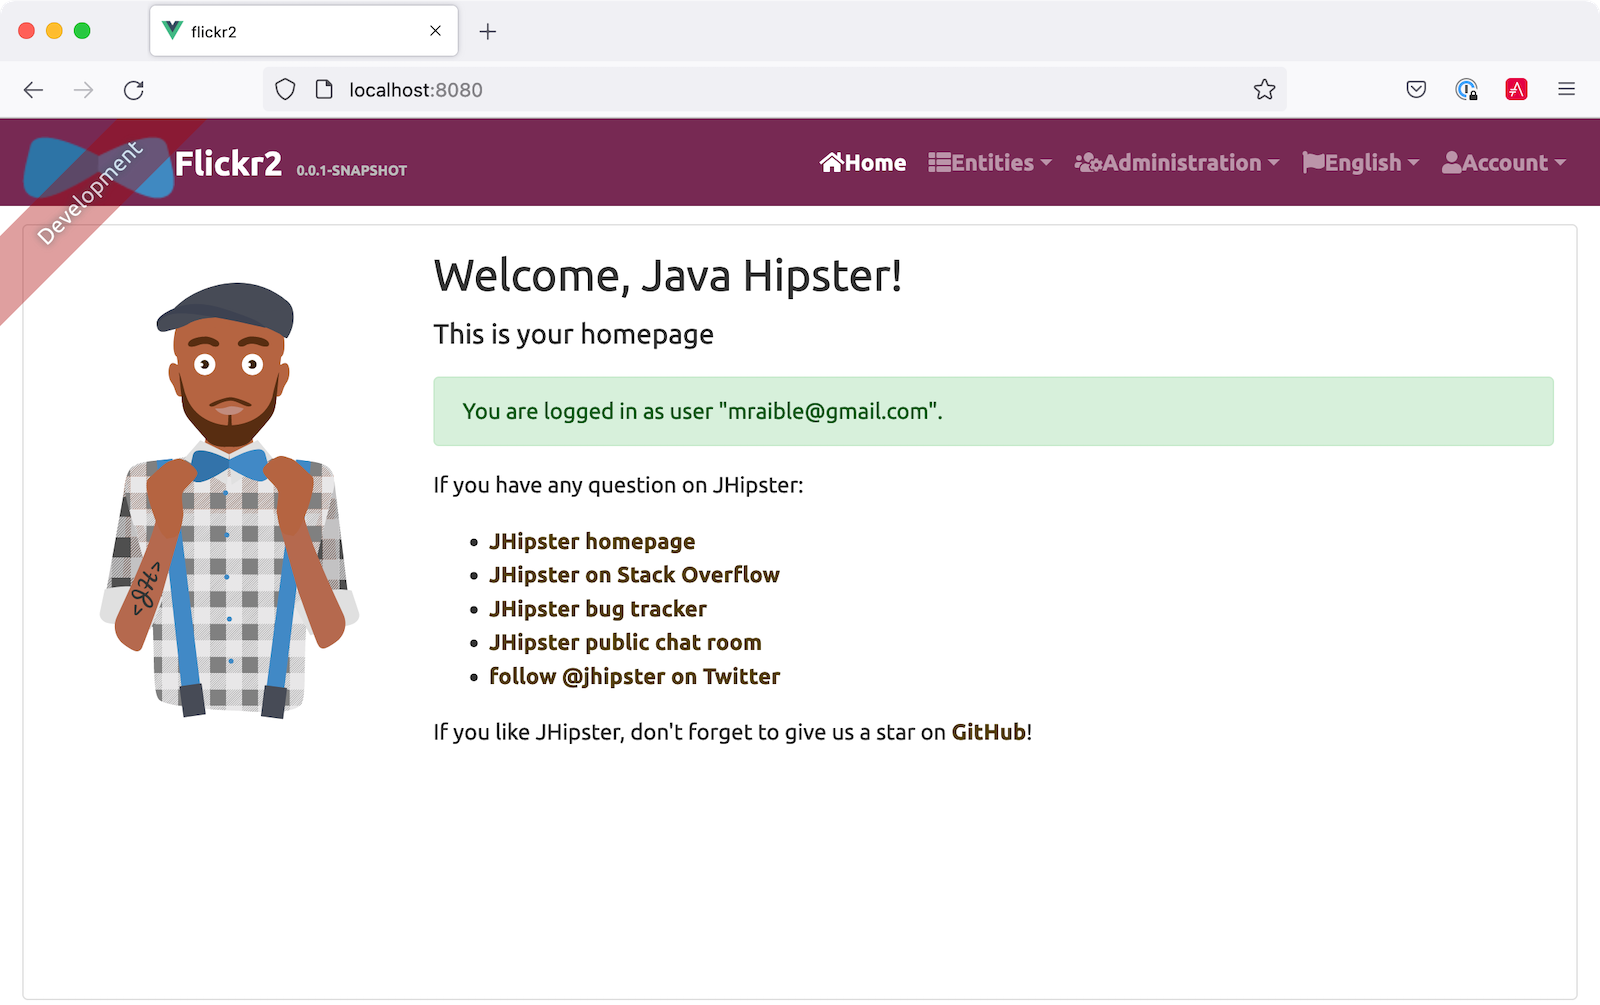Screen dimensions: 1600x1005
Task: Open the Pocket save icon
Action: (1416, 90)
